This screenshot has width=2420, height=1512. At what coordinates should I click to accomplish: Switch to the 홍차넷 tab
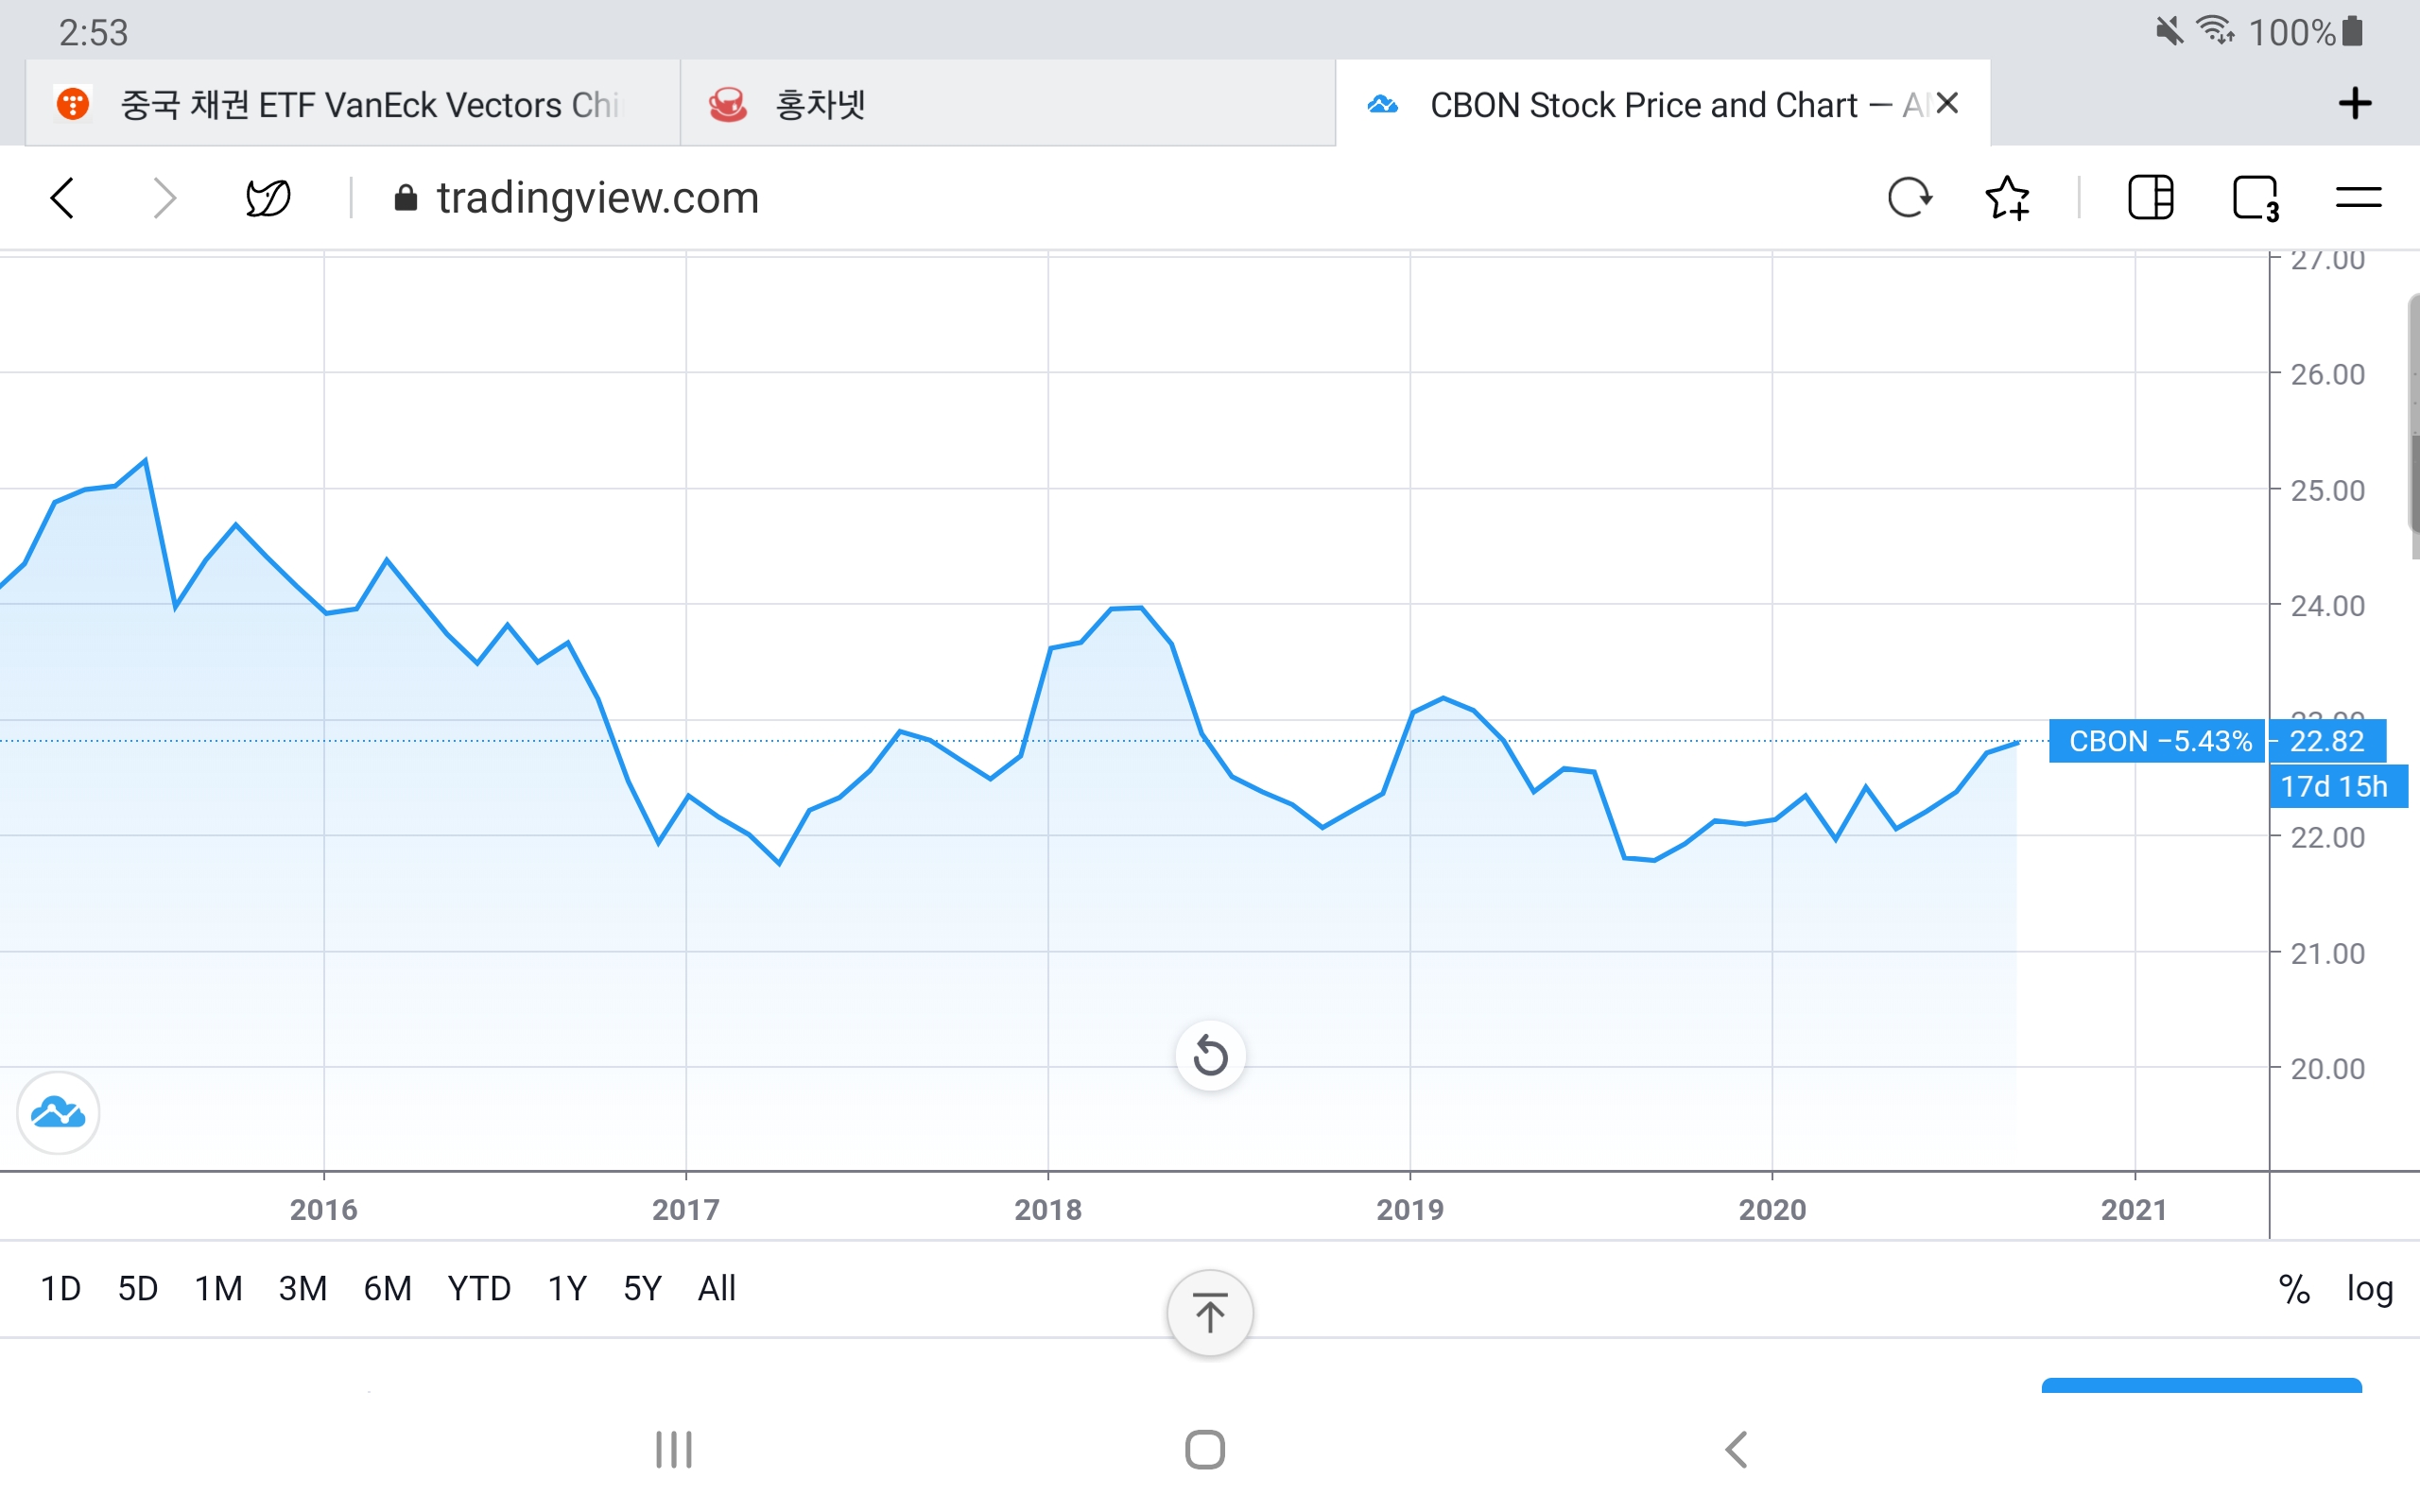click(1006, 104)
